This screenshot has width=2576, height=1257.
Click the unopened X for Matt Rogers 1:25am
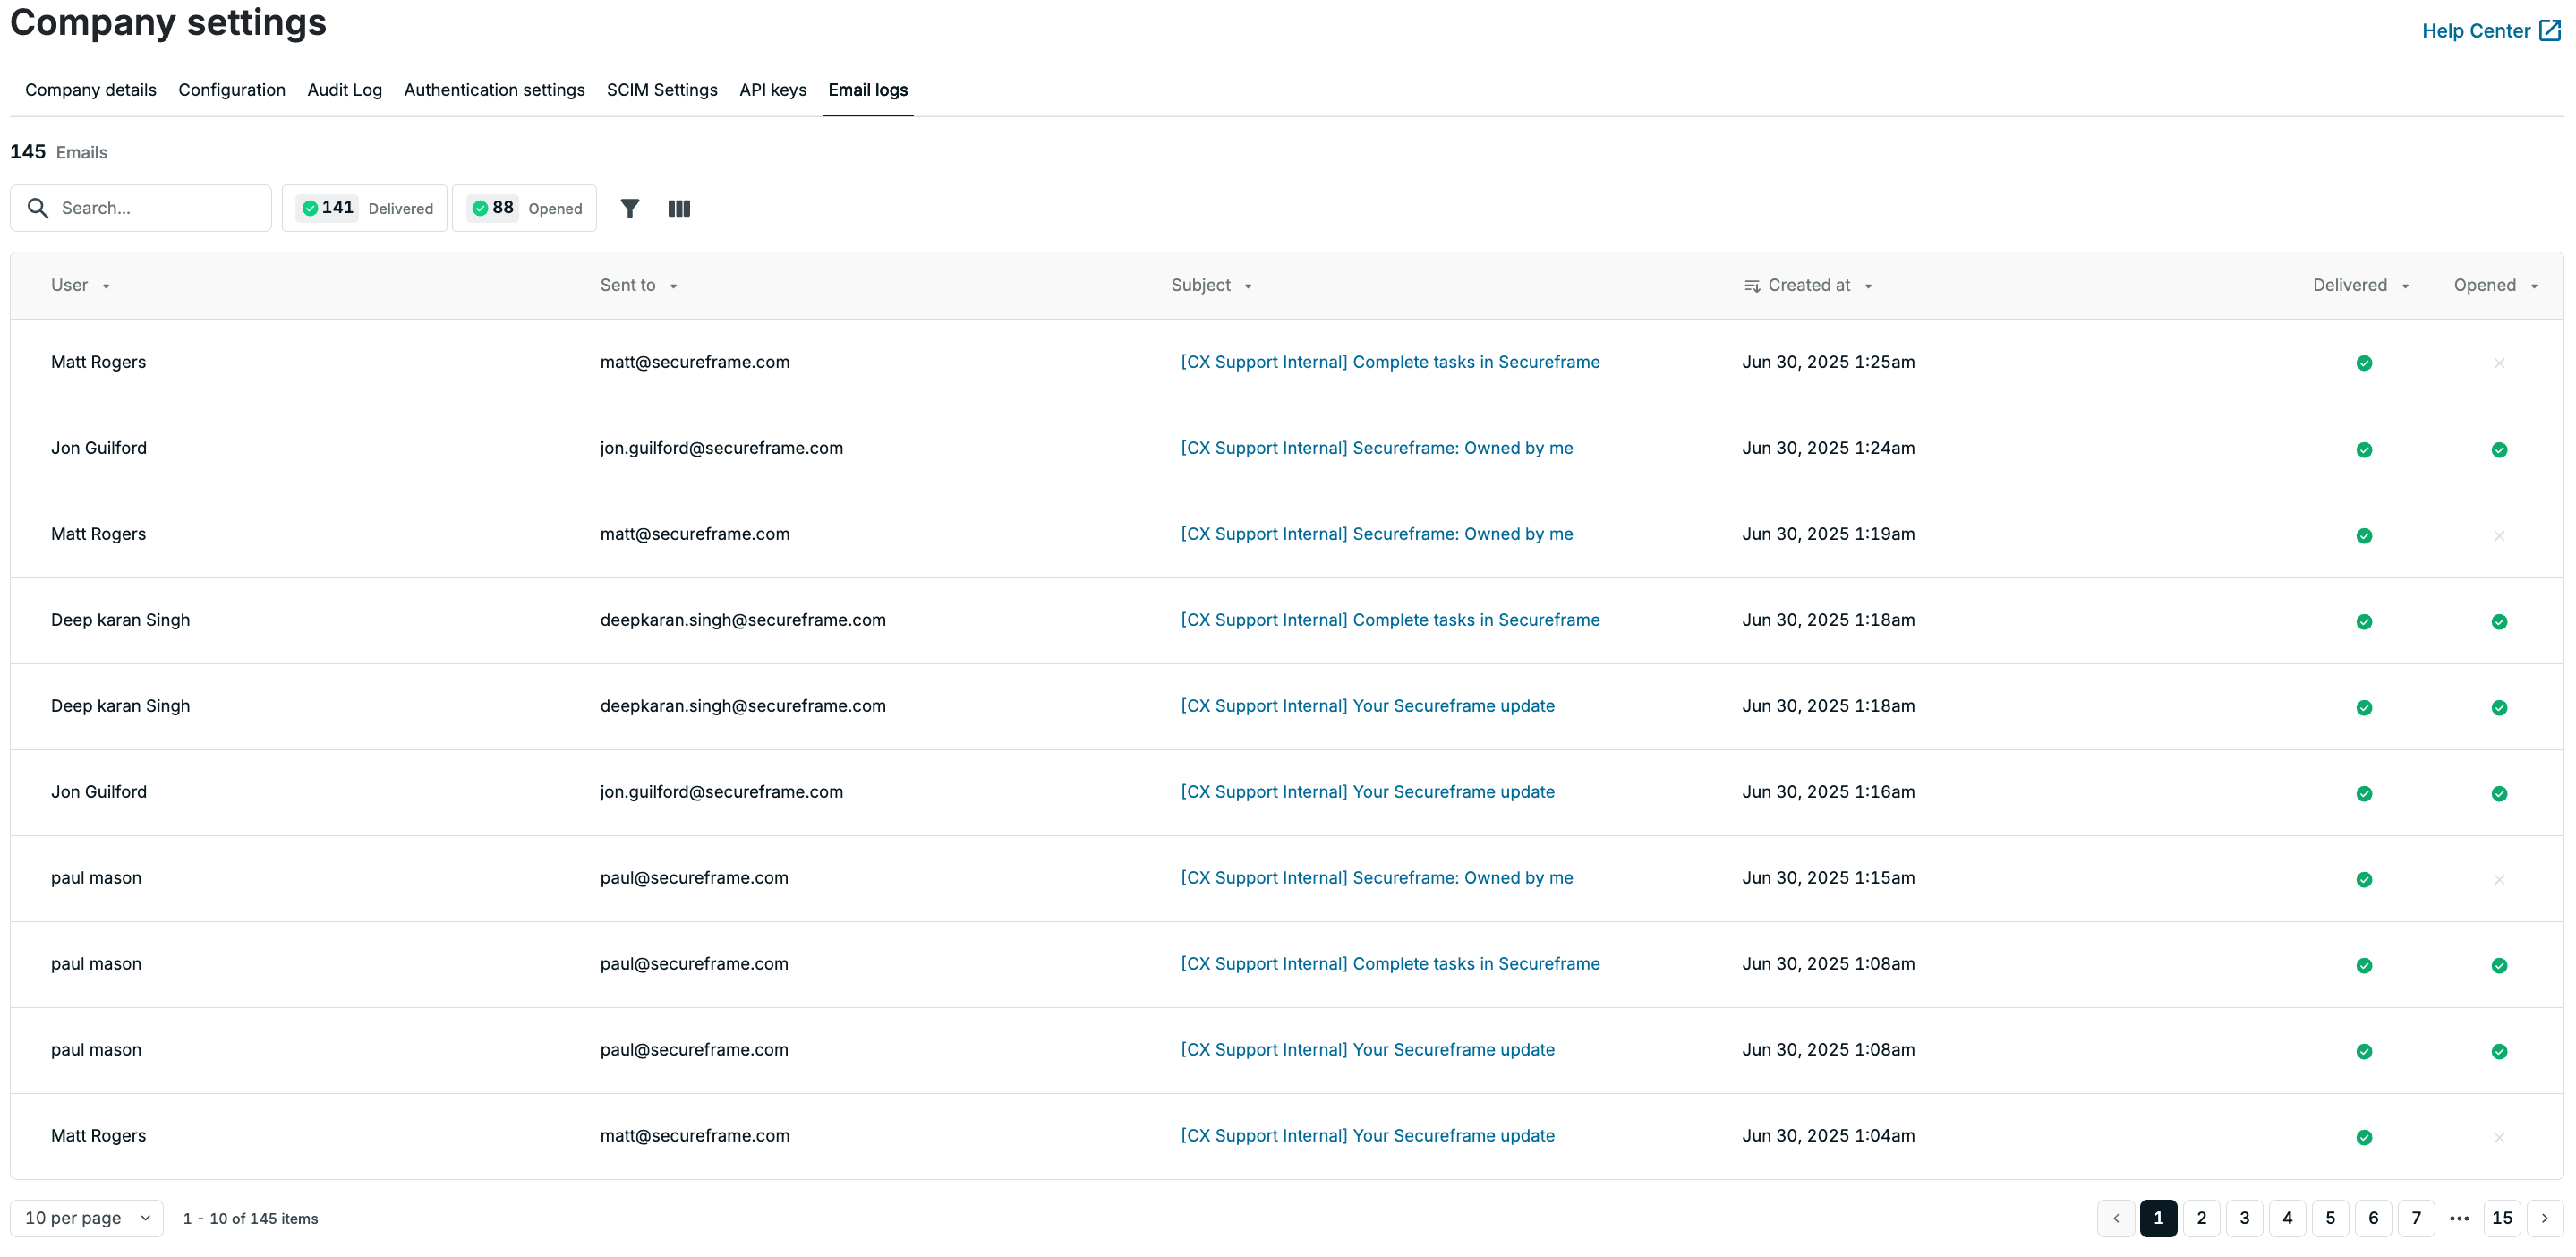(2499, 363)
